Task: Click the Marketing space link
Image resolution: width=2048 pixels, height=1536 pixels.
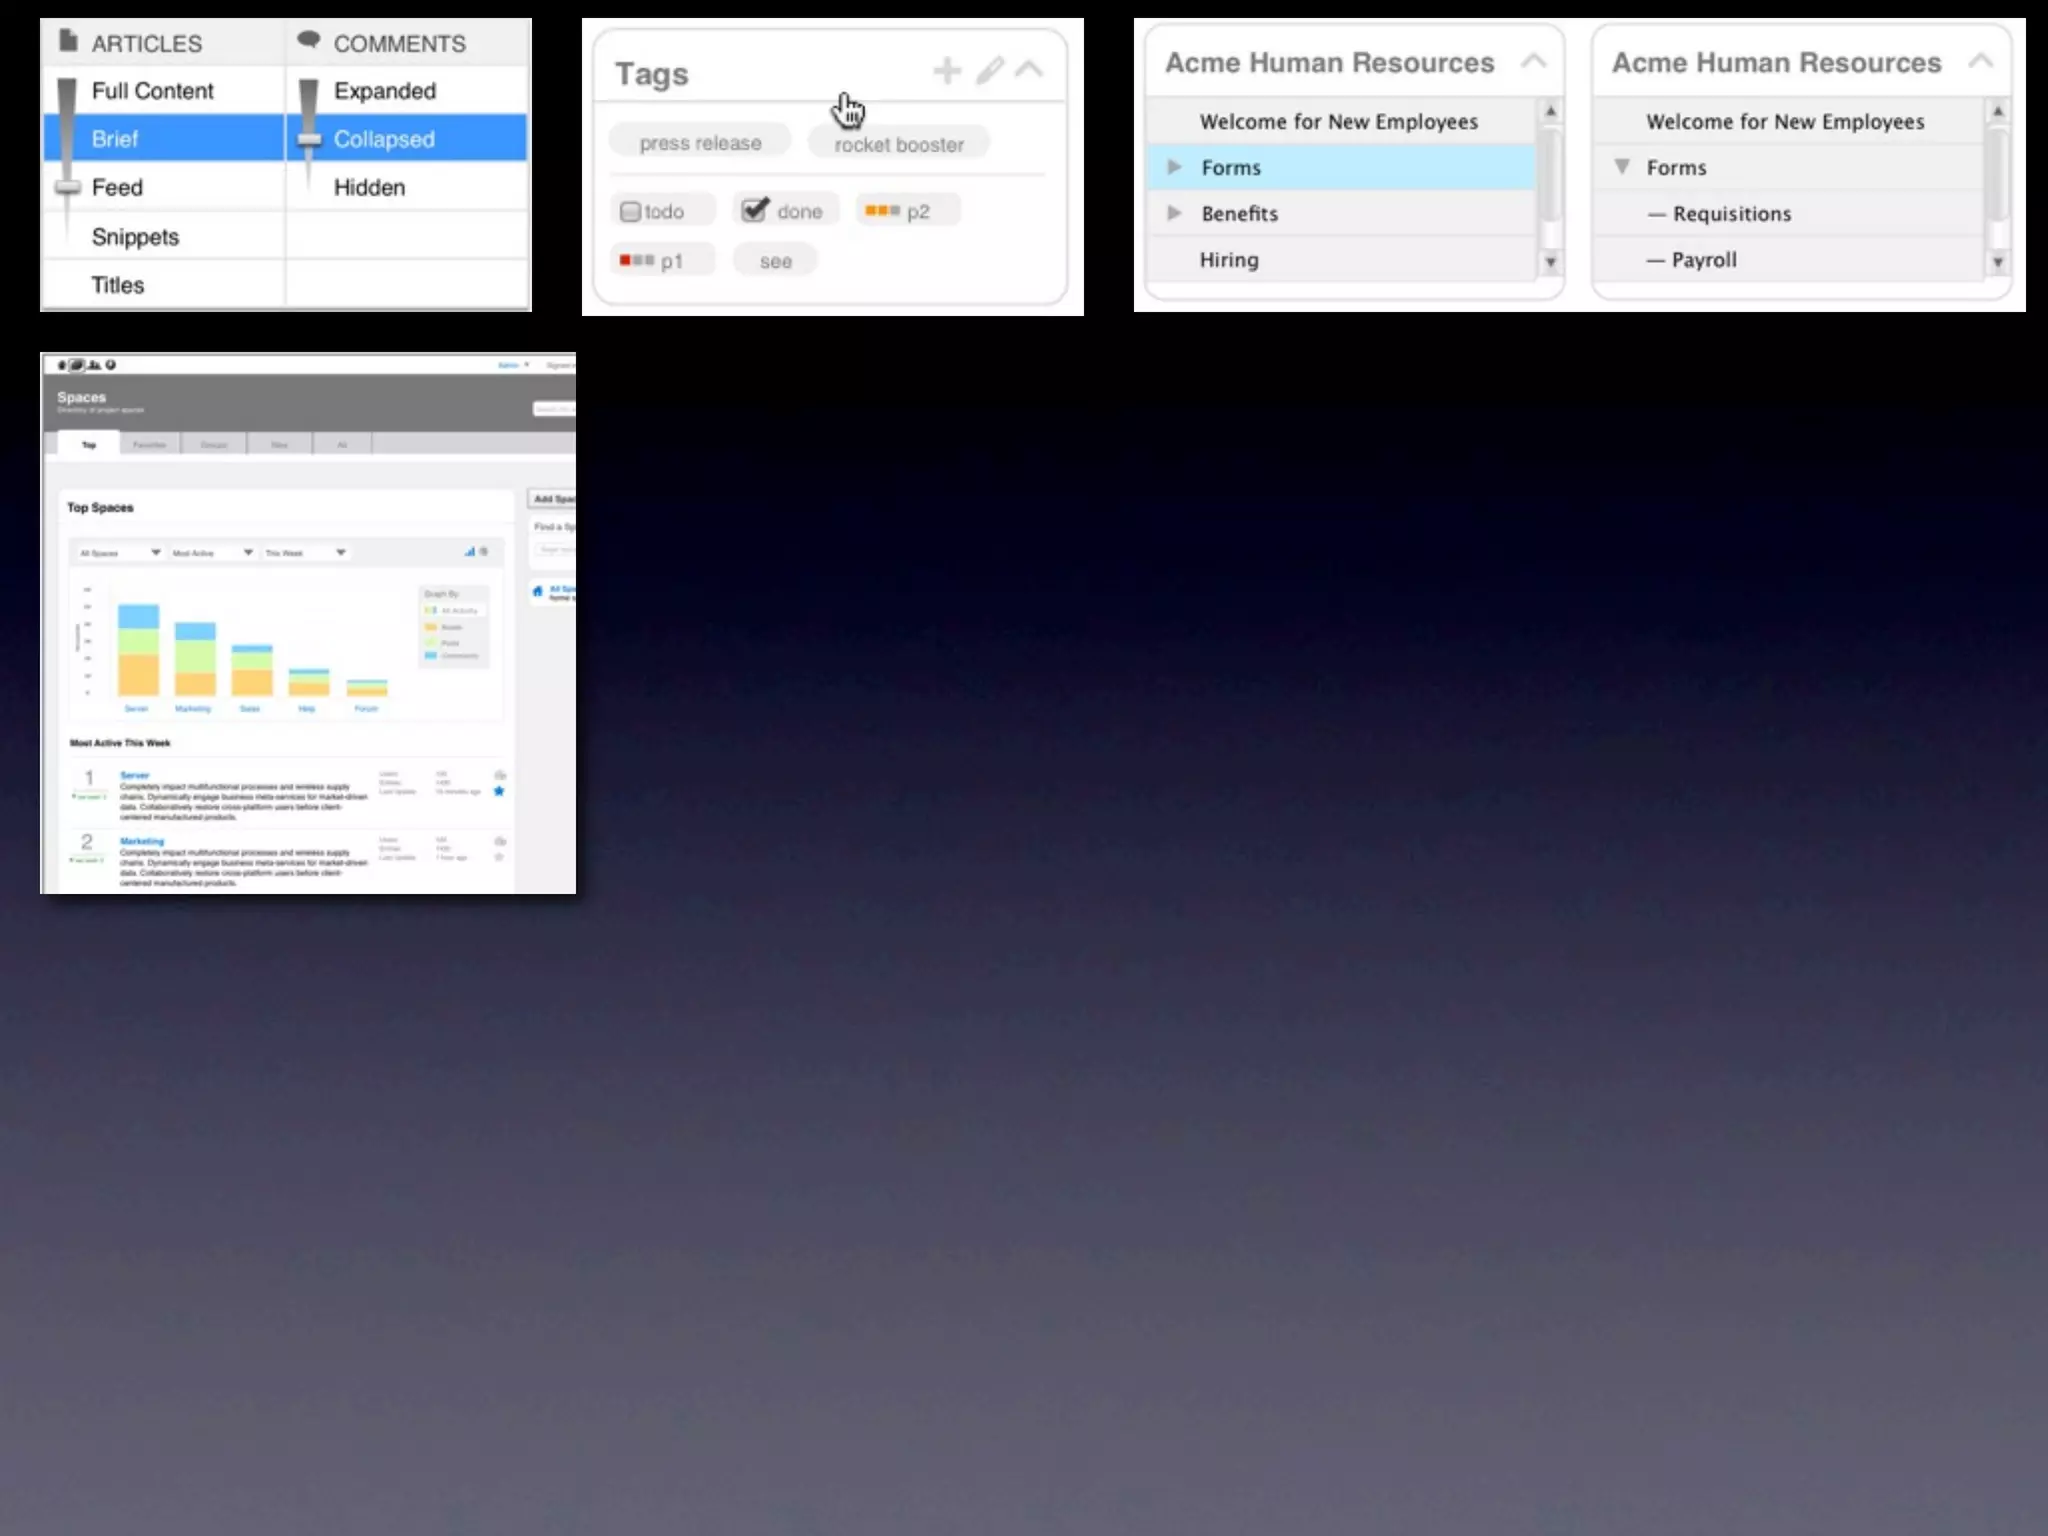Action: (142, 841)
